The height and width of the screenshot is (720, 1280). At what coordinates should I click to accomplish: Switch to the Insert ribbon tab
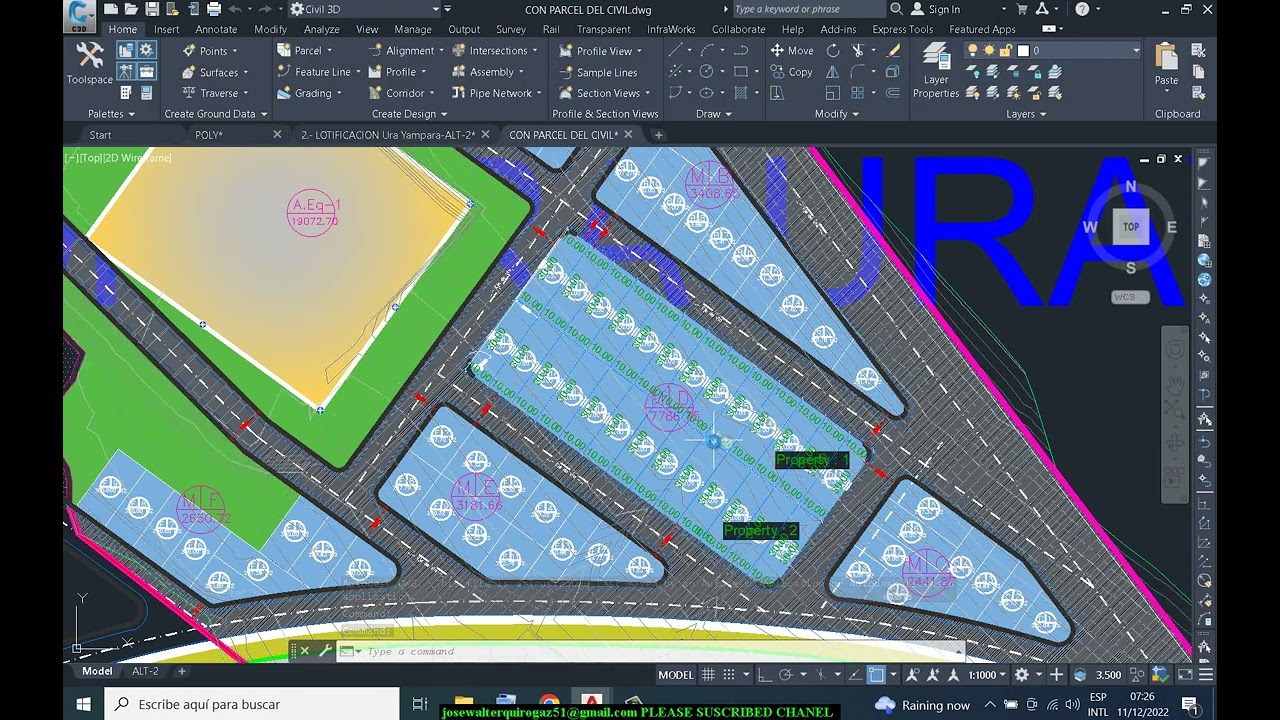[x=167, y=29]
